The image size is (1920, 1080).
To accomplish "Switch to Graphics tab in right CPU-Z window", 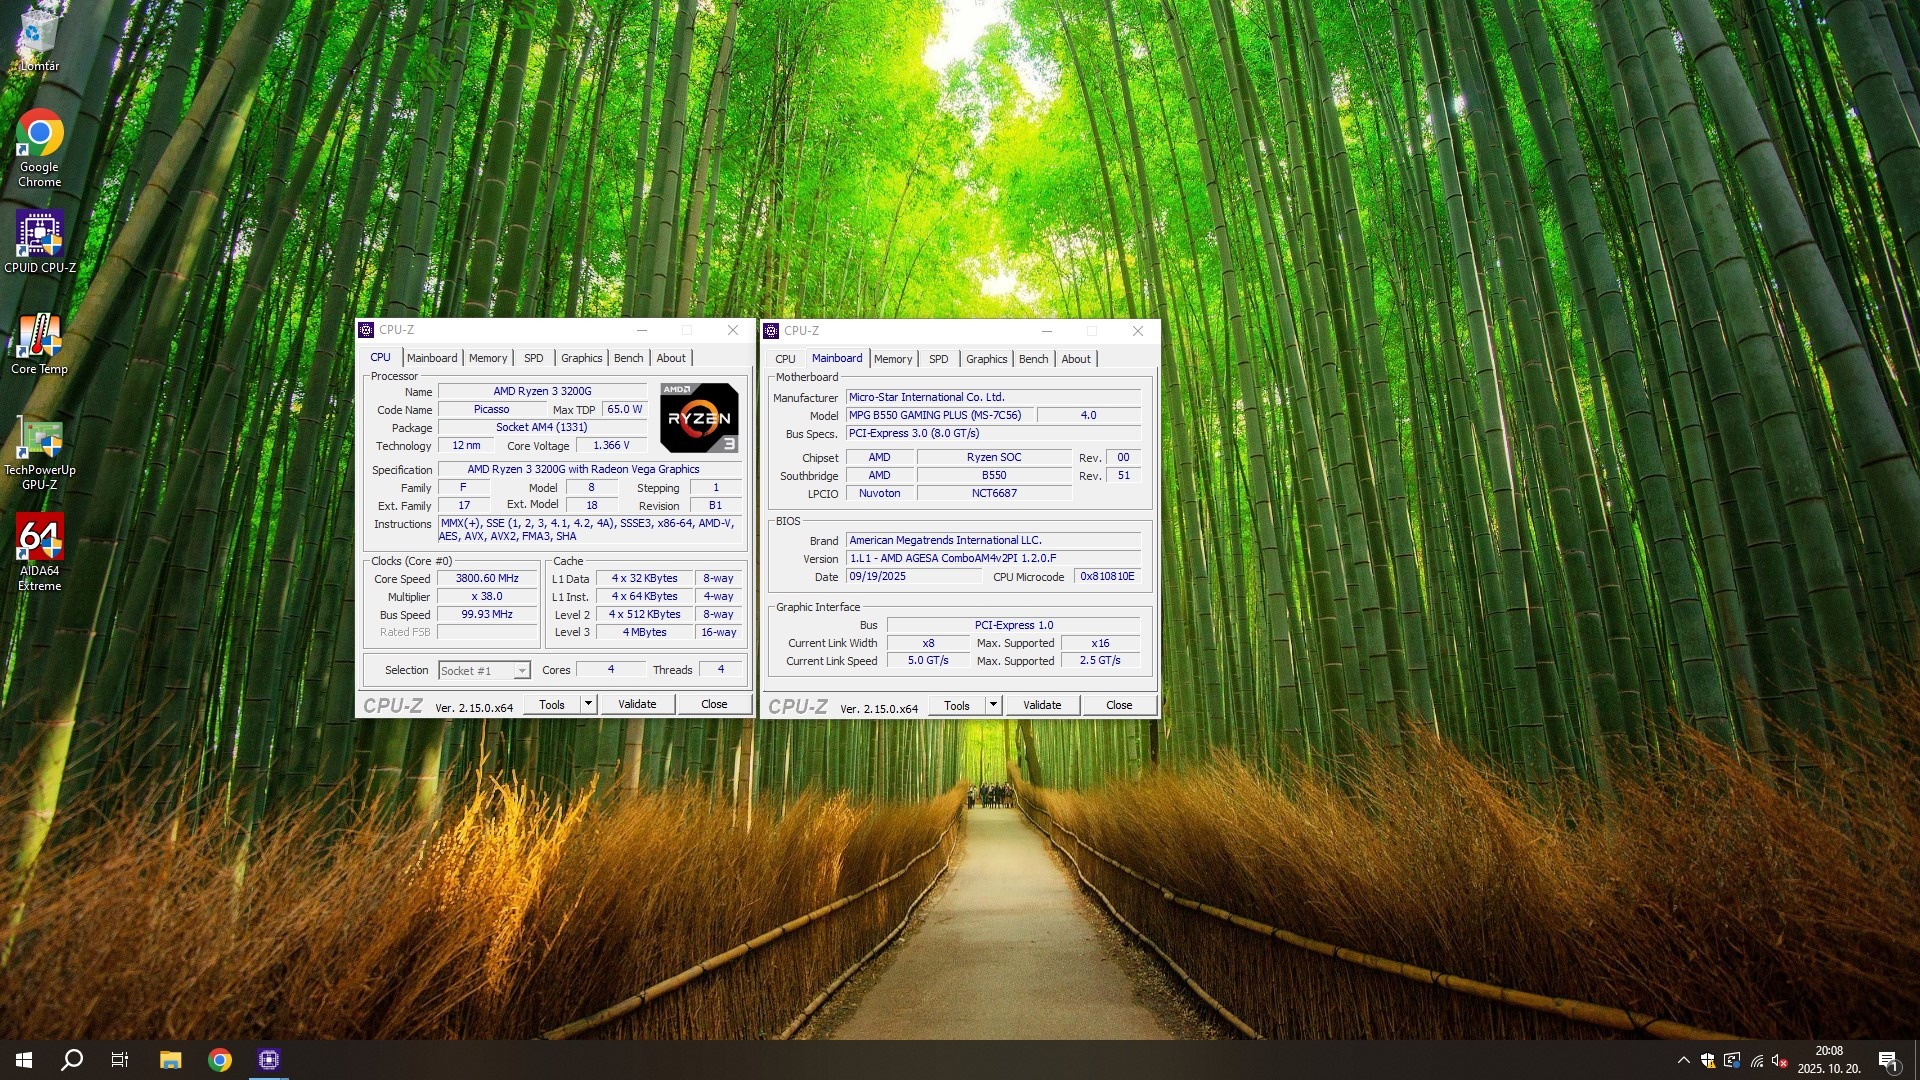I will [x=986, y=359].
